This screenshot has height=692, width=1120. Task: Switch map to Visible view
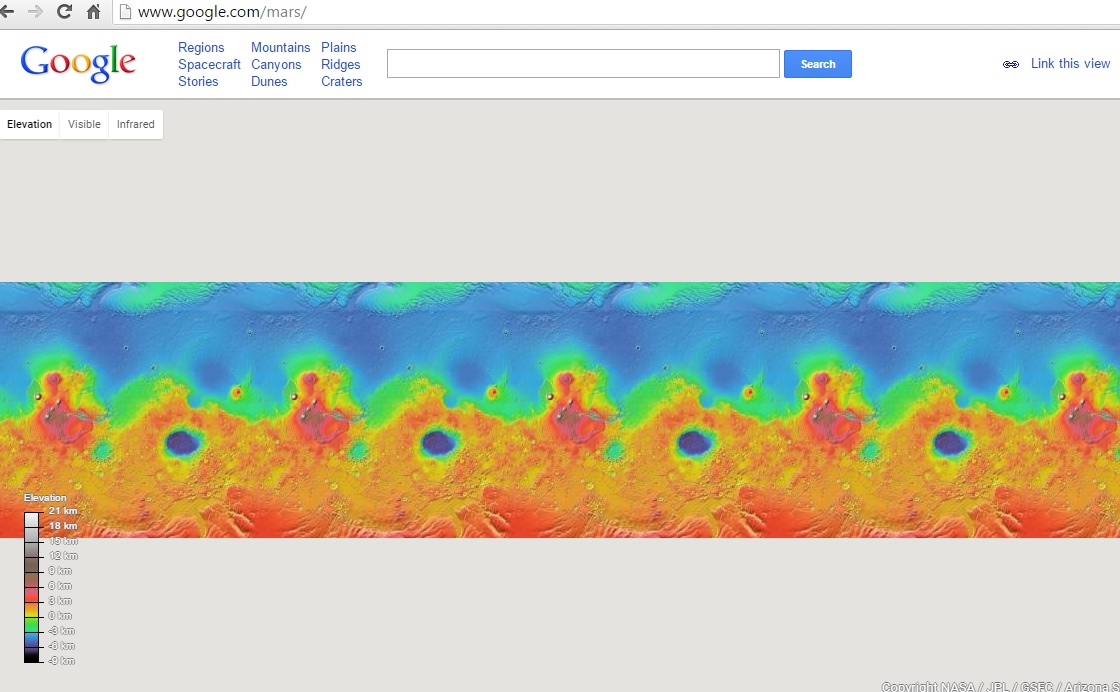pos(84,124)
